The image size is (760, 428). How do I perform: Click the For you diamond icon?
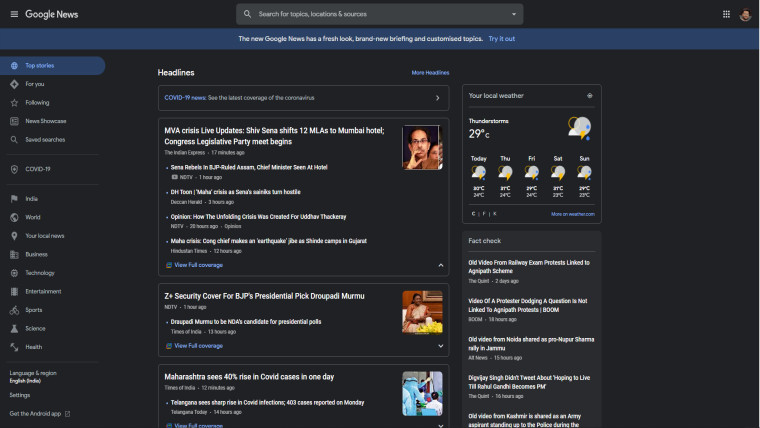click(14, 84)
